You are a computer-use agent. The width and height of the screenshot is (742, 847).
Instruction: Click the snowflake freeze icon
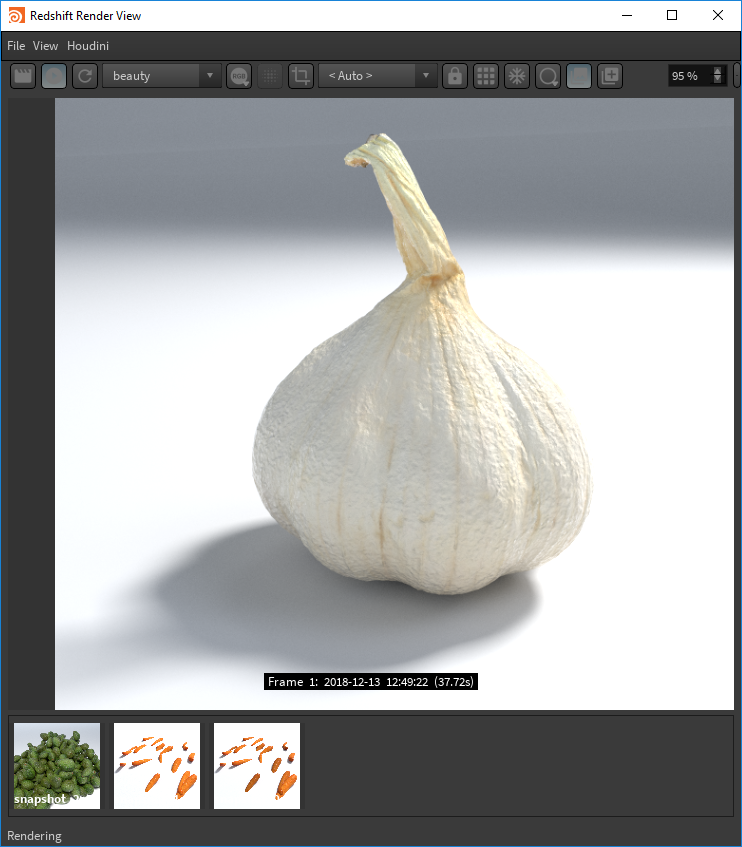click(517, 76)
